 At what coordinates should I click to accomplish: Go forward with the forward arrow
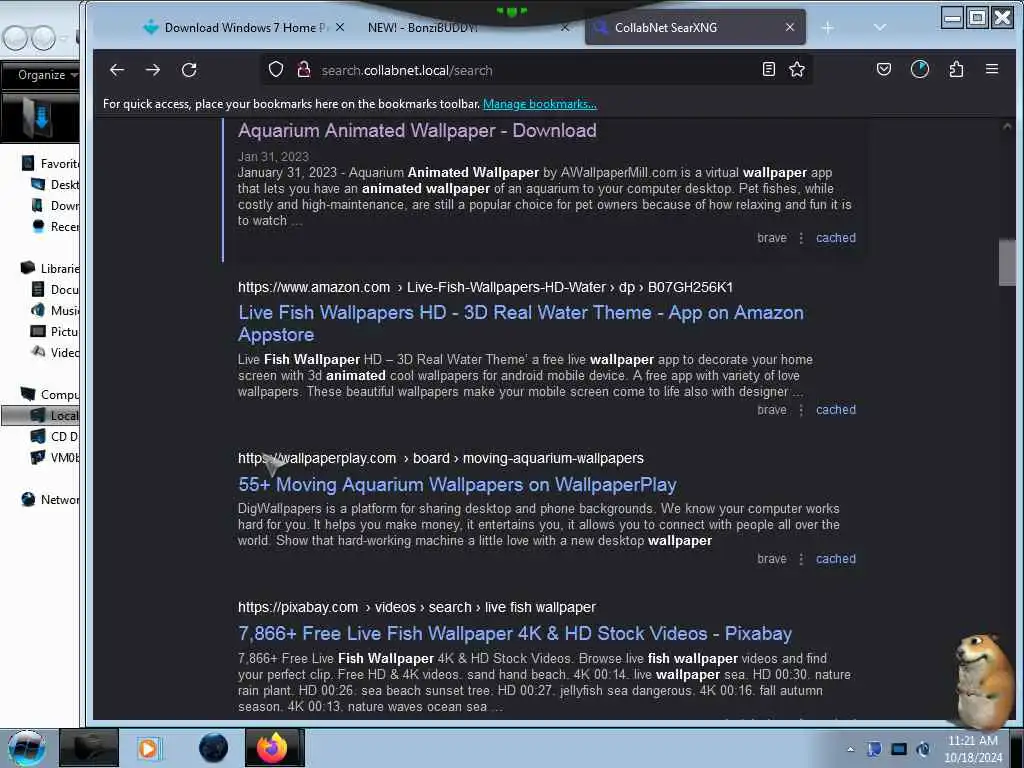[153, 70]
